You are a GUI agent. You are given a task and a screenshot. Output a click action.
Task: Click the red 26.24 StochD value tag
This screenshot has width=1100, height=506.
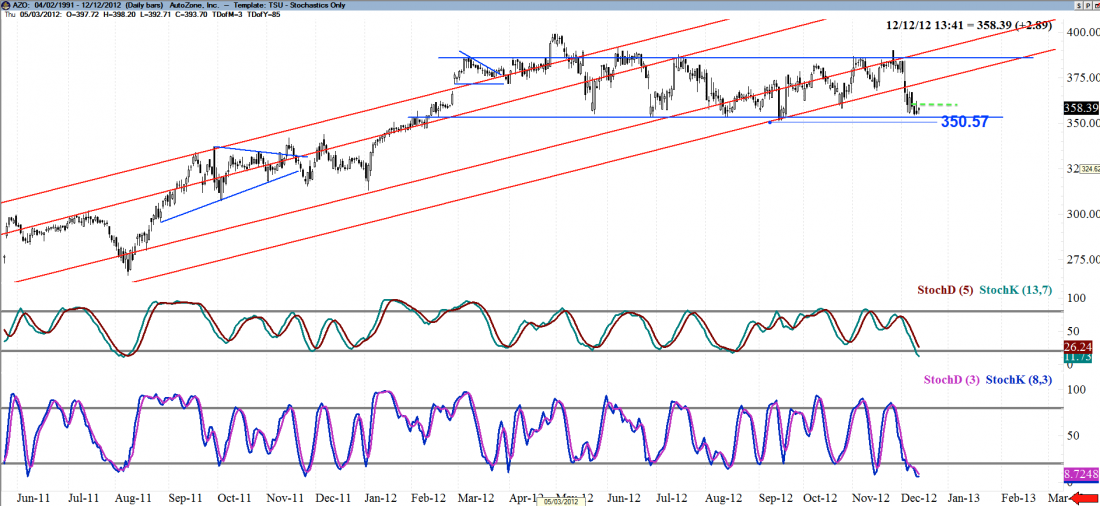click(1078, 347)
